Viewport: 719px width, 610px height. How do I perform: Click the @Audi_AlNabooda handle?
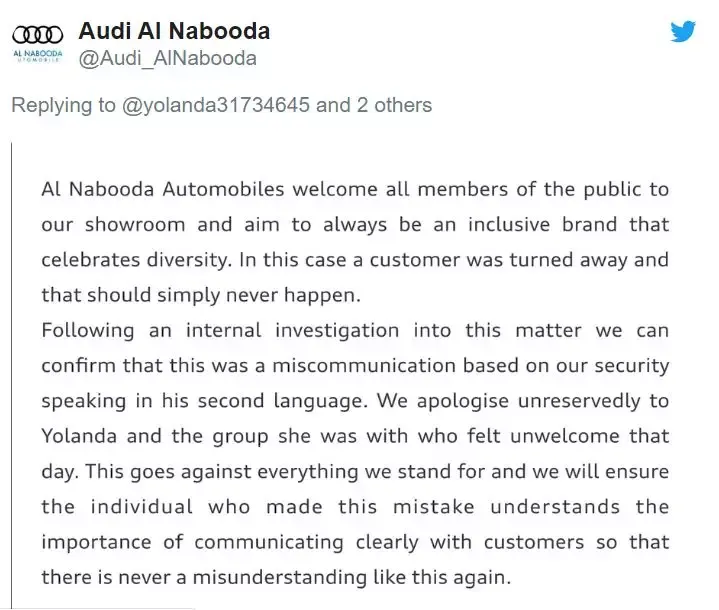click(x=168, y=58)
